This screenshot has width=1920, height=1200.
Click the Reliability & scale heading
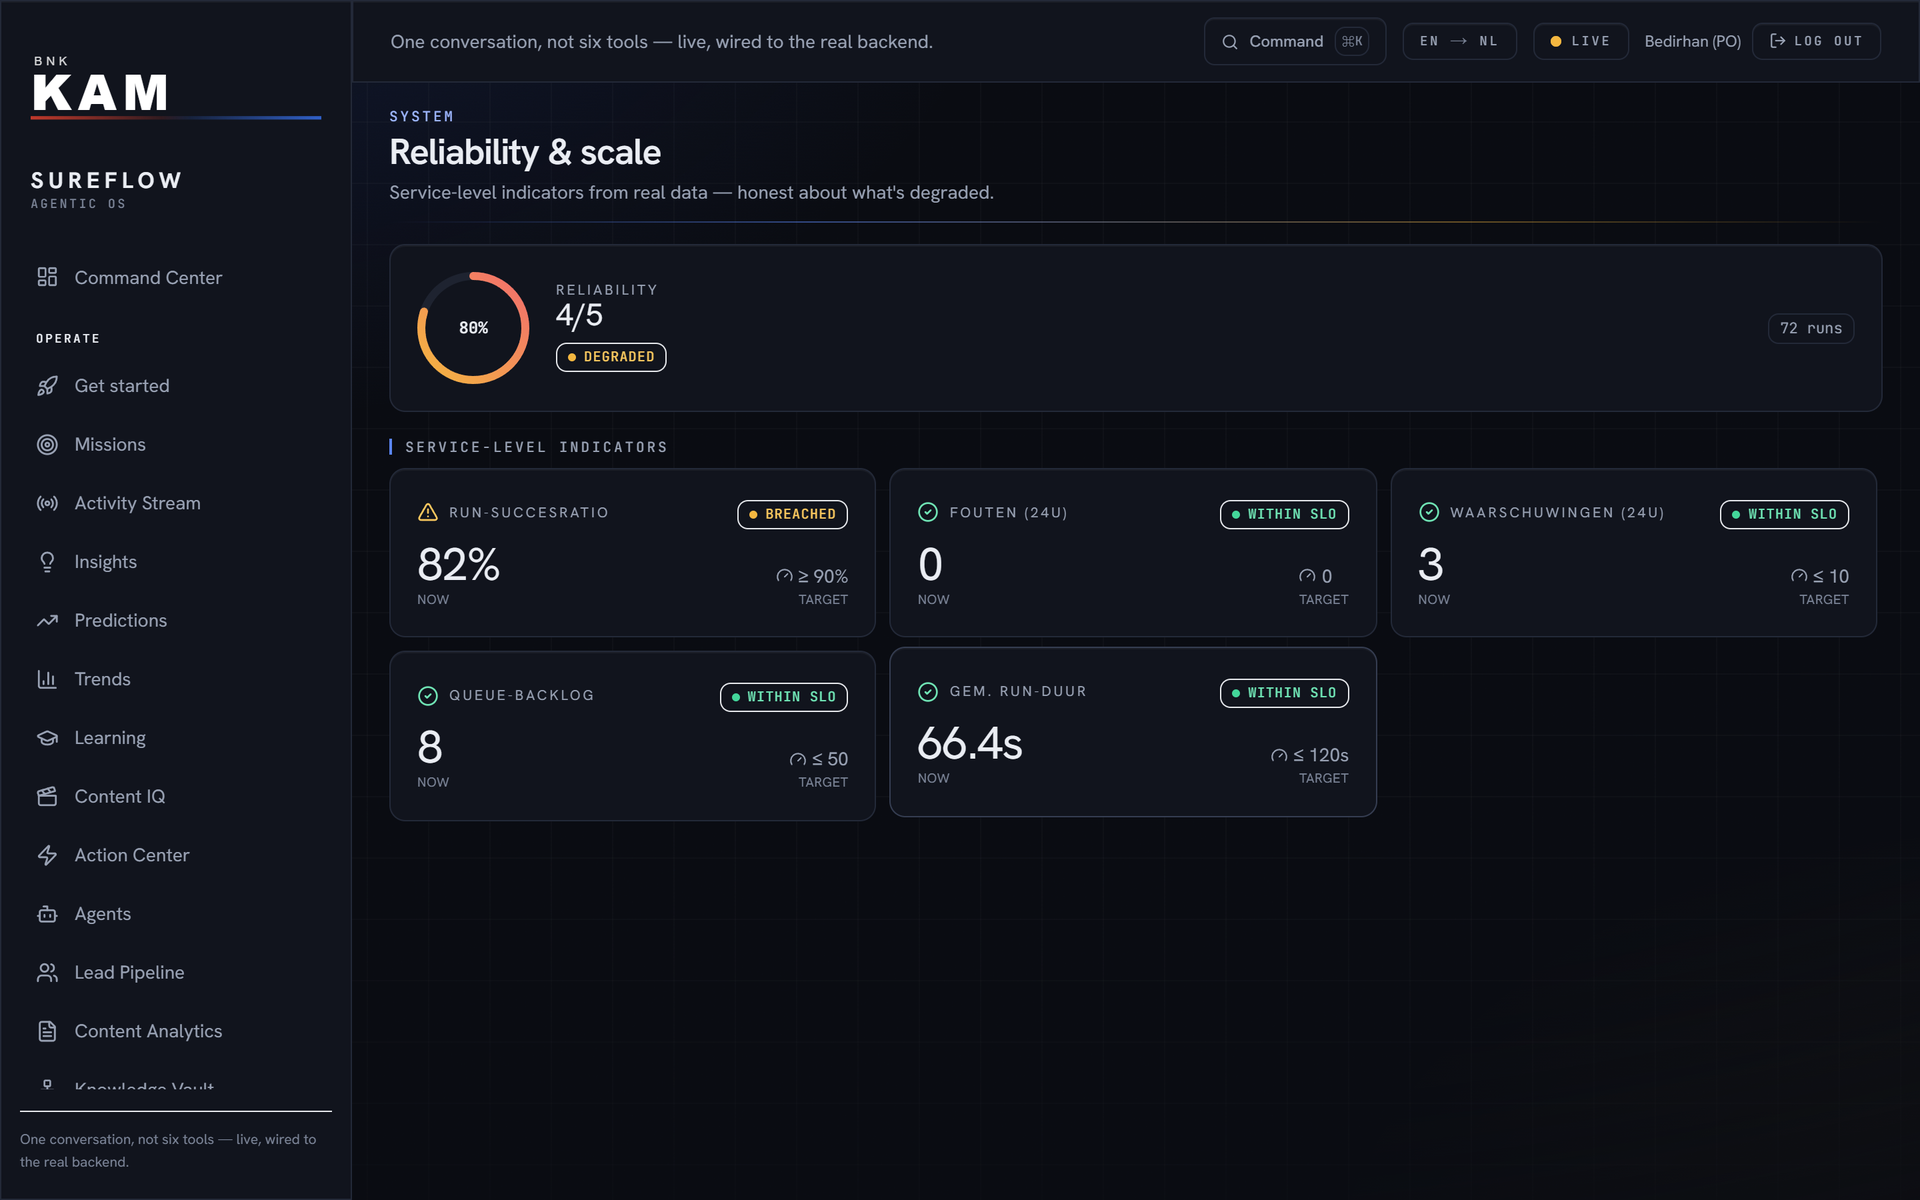point(525,152)
